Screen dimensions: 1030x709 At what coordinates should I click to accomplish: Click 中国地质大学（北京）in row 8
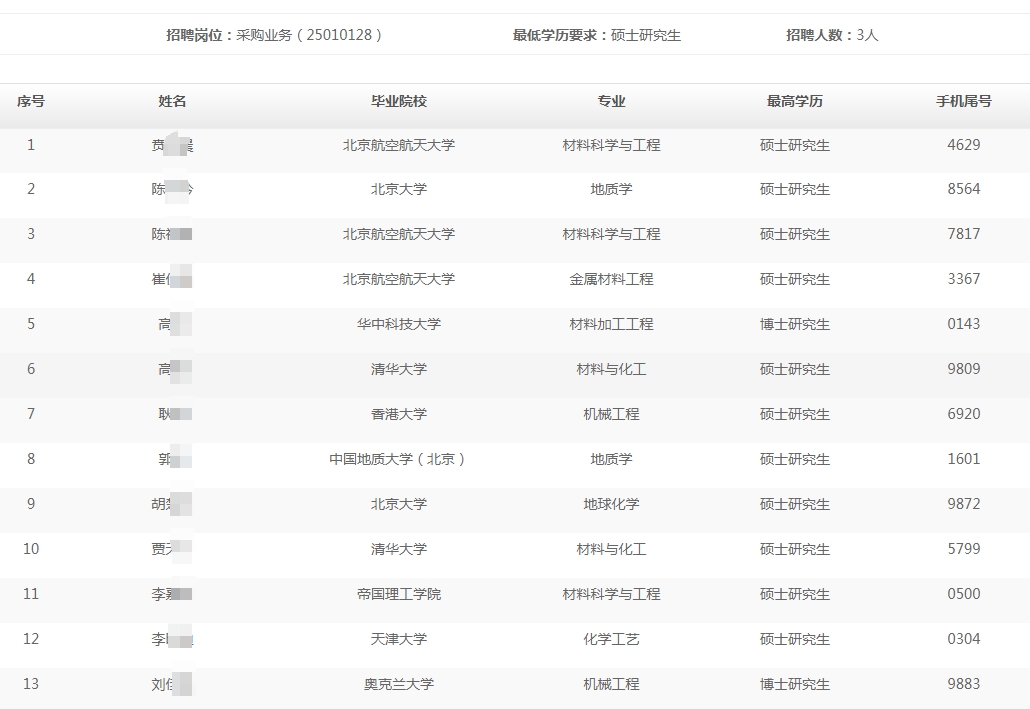[x=398, y=459]
